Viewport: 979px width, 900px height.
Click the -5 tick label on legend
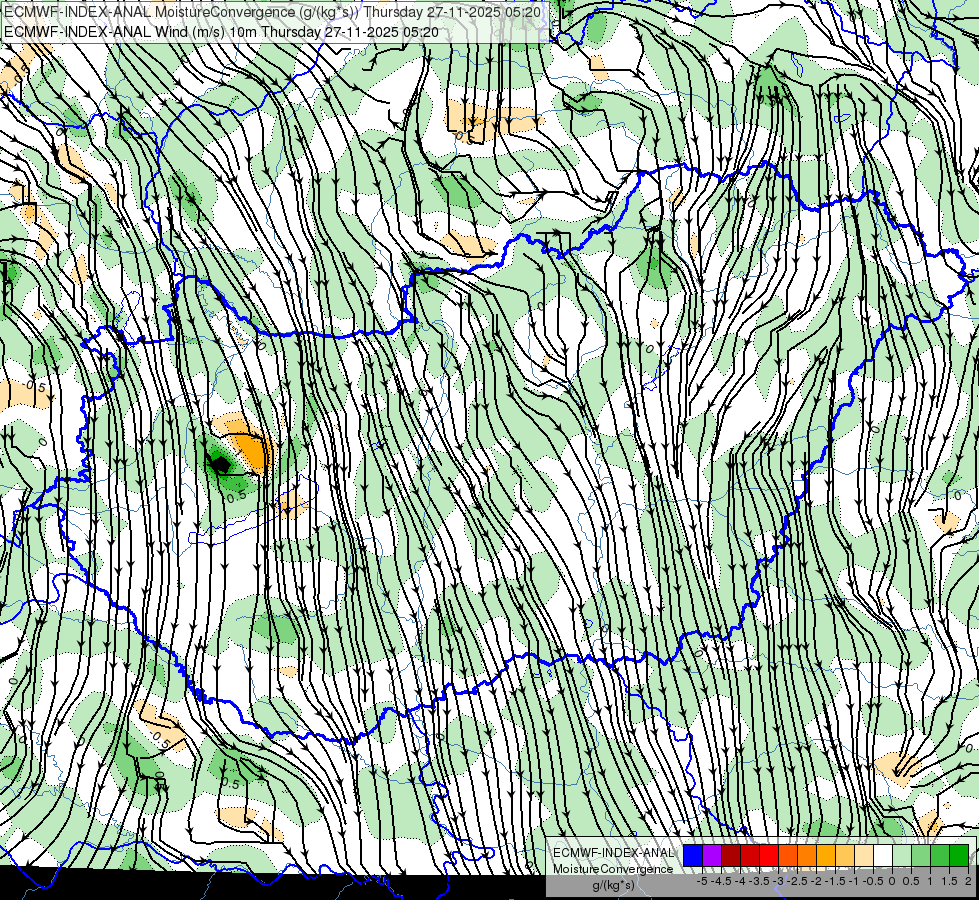702,881
